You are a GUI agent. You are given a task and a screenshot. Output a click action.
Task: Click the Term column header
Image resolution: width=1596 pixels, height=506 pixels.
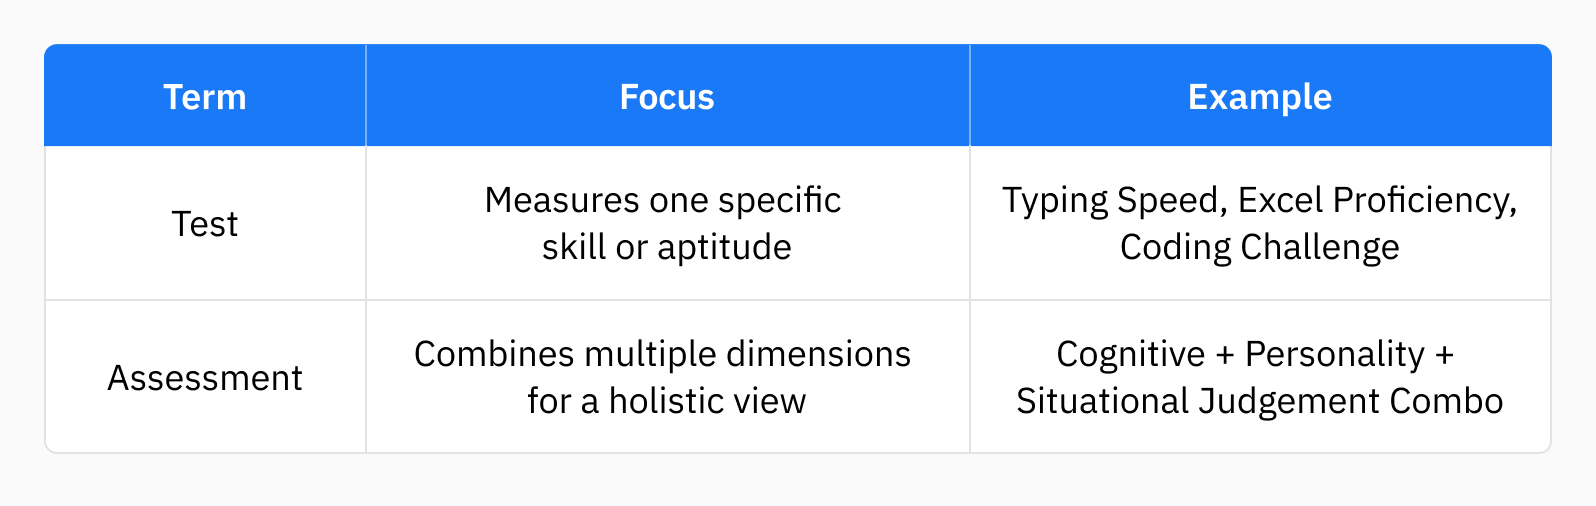tap(205, 97)
